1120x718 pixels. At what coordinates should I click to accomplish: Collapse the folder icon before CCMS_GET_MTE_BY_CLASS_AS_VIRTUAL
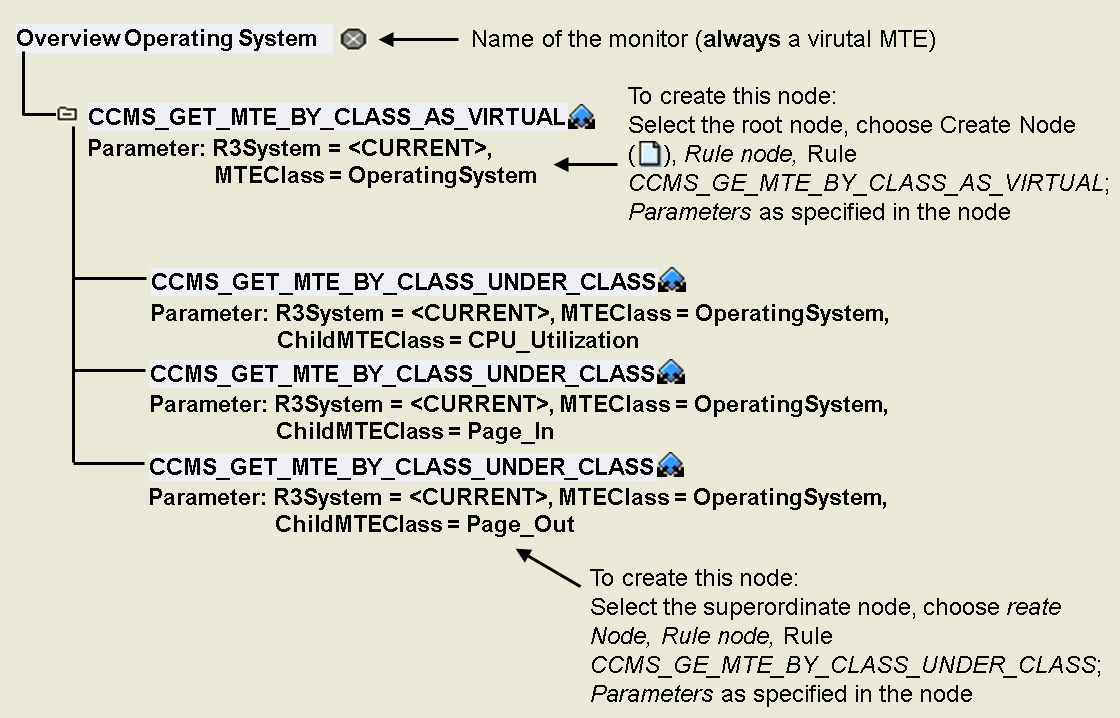(67, 115)
